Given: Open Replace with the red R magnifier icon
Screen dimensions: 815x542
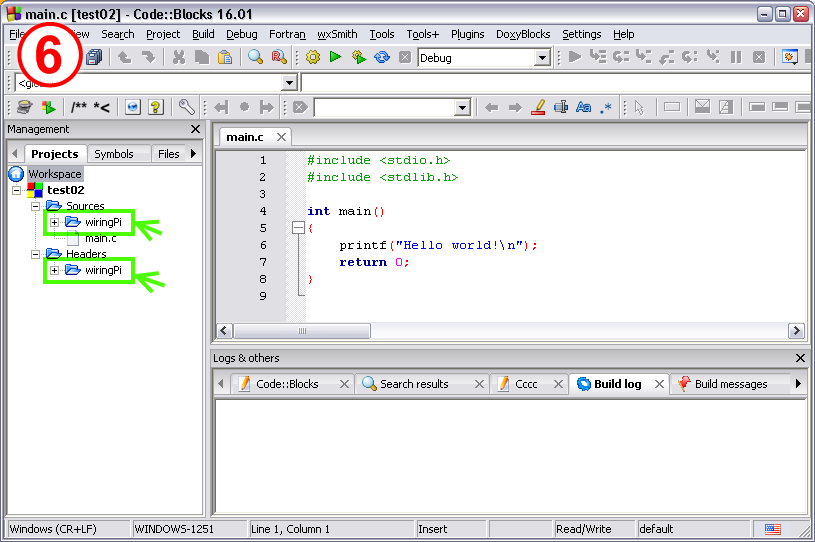Looking at the screenshot, I should [279, 57].
